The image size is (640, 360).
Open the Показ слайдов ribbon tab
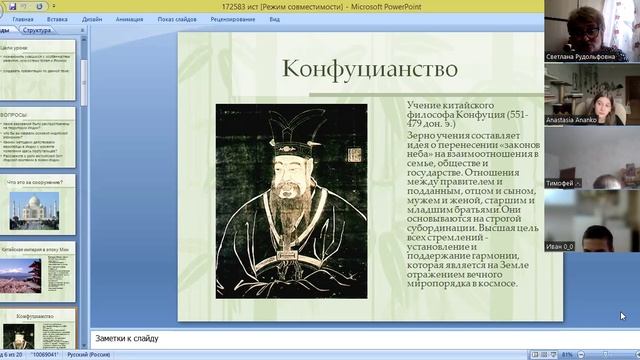(177, 19)
